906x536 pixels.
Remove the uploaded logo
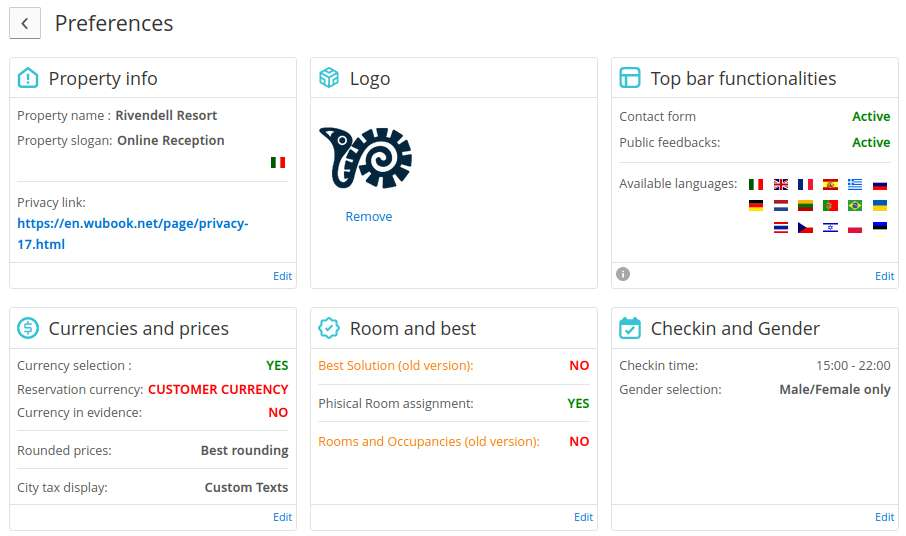(369, 217)
